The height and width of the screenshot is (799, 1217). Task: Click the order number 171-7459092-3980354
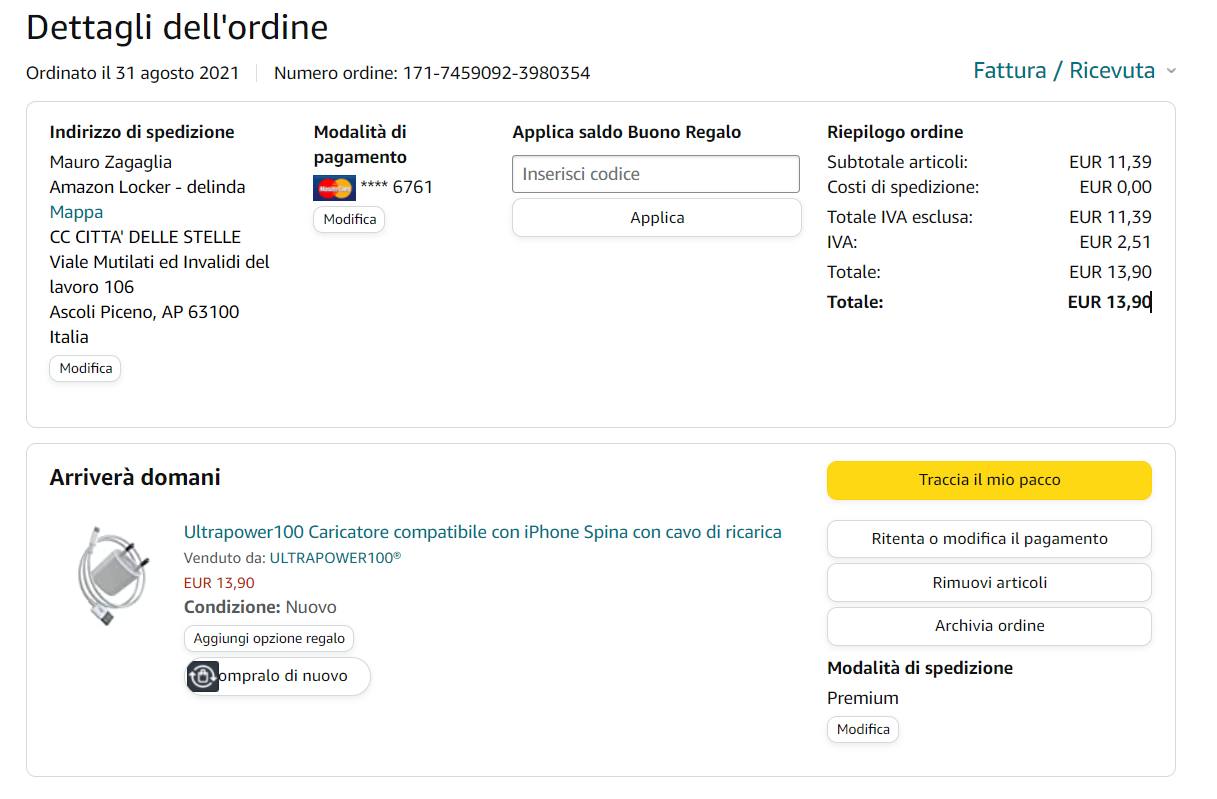point(496,73)
